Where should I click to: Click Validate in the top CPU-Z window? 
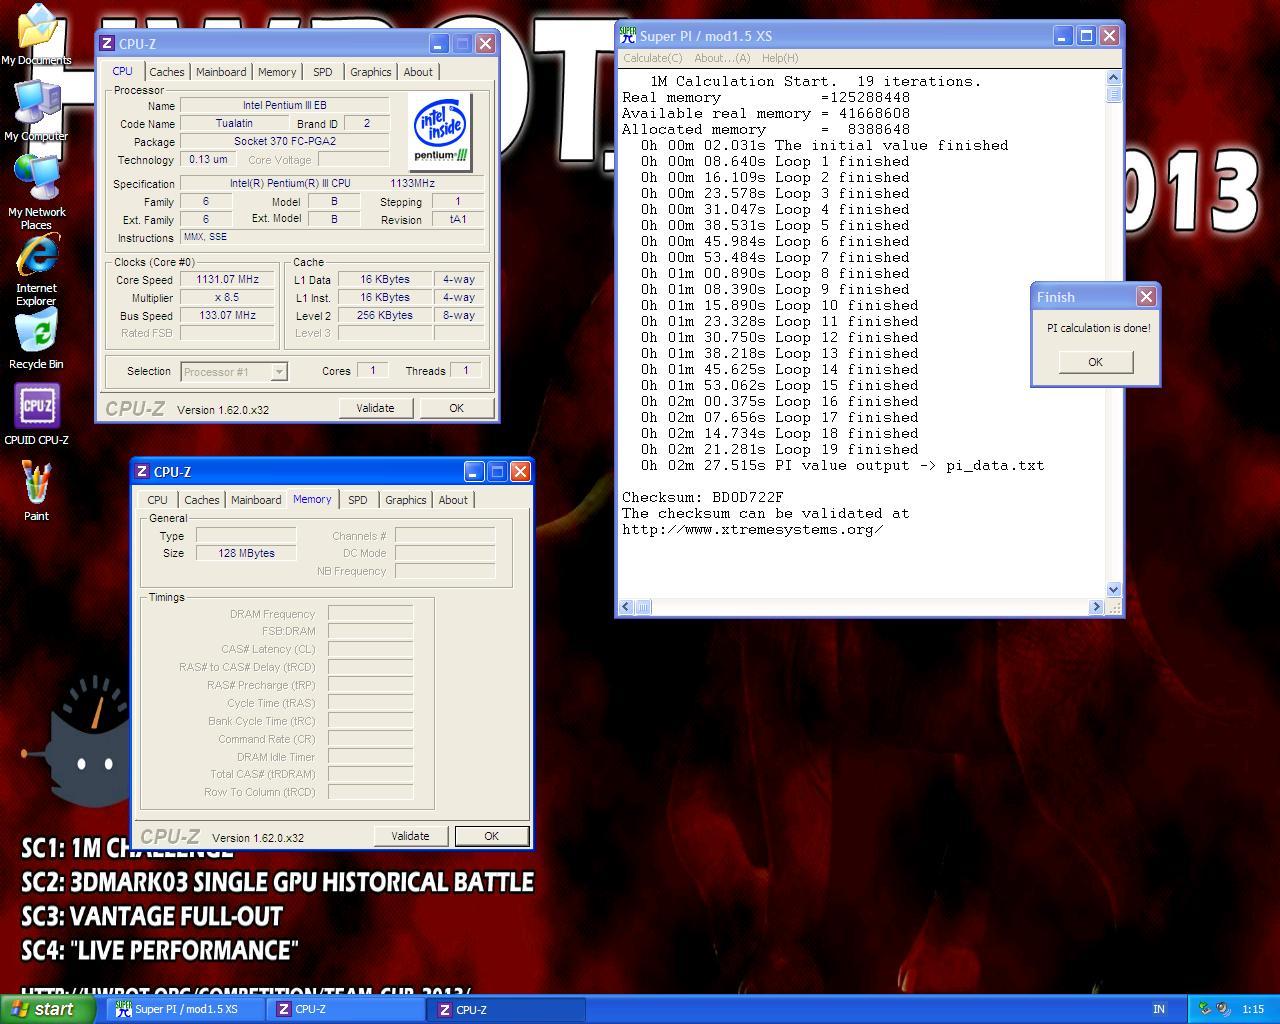[375, 408]
